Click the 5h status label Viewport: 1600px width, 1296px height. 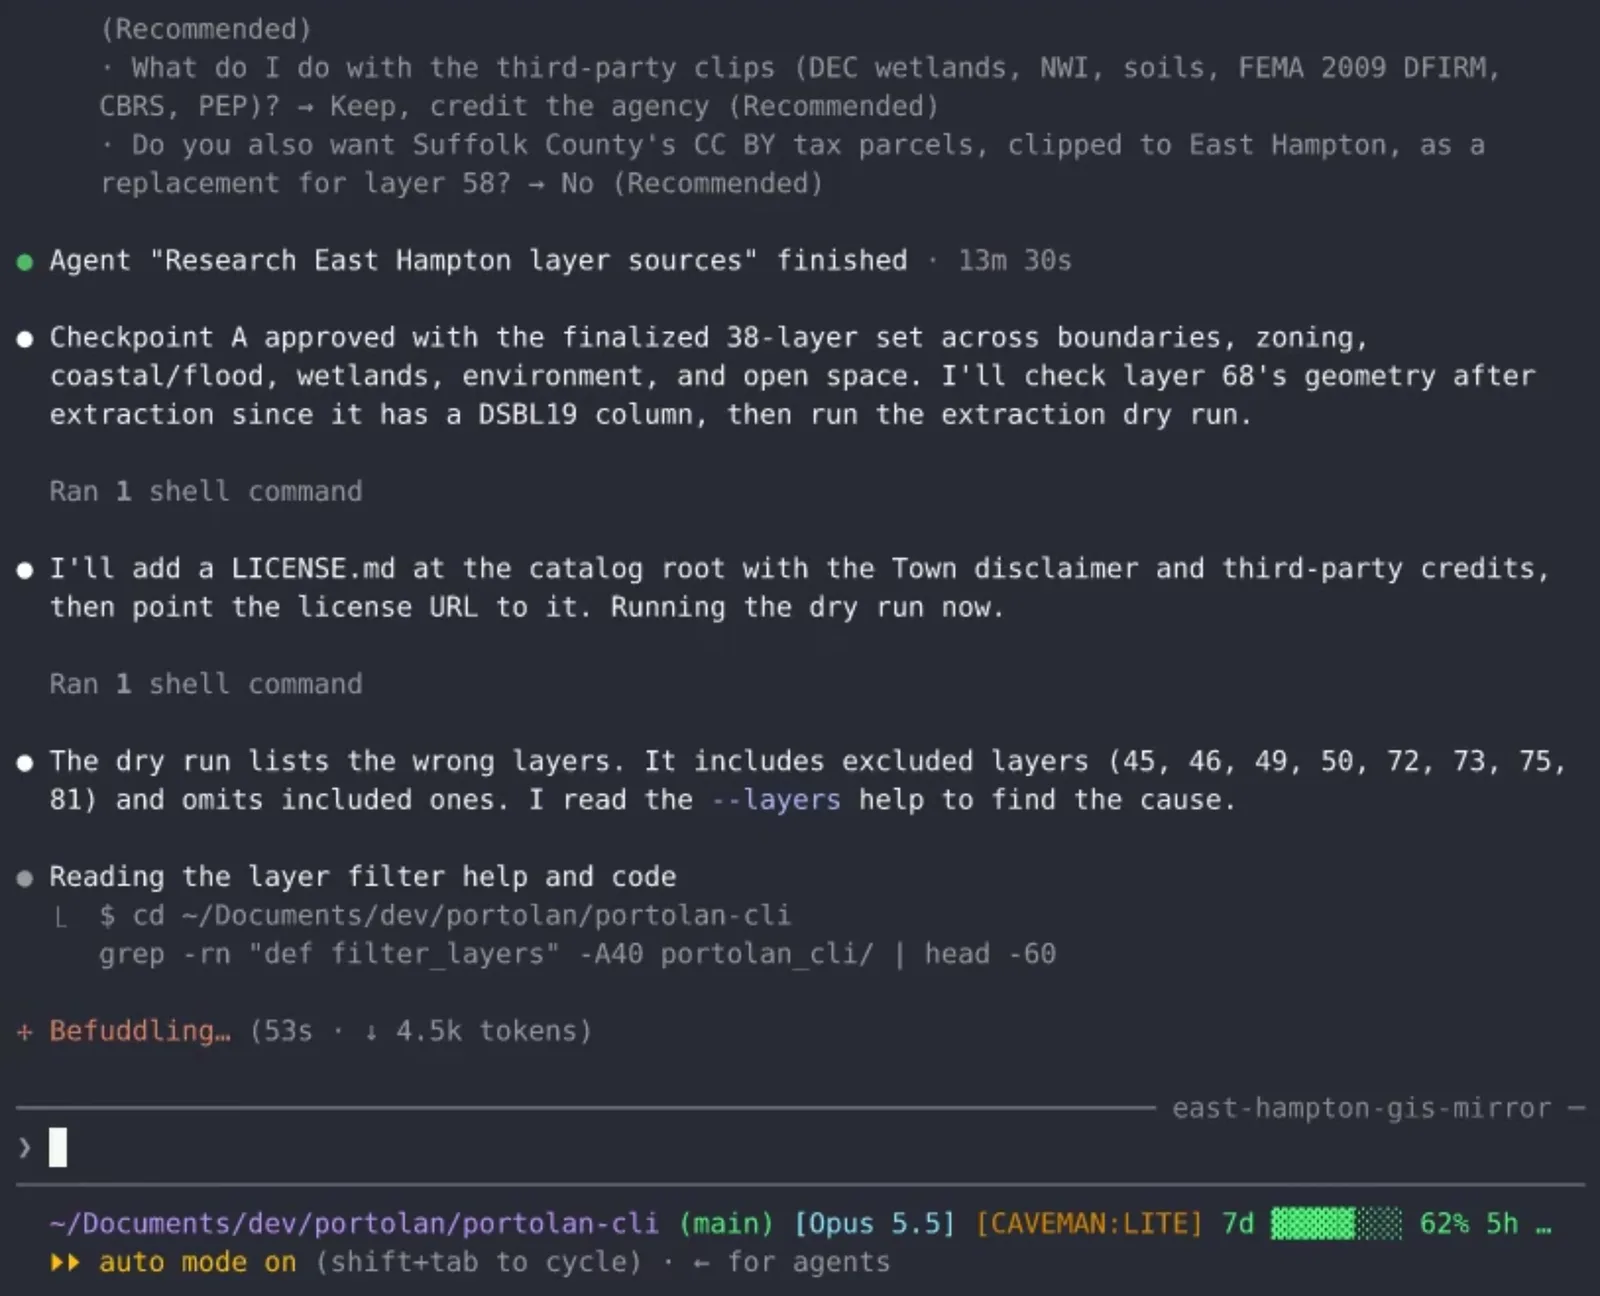[1502, 1223]
